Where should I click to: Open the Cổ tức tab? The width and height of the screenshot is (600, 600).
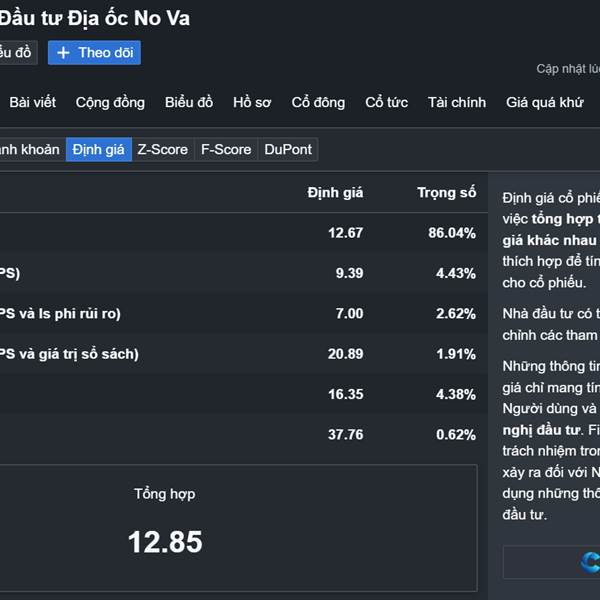click(x=386, y=103)
